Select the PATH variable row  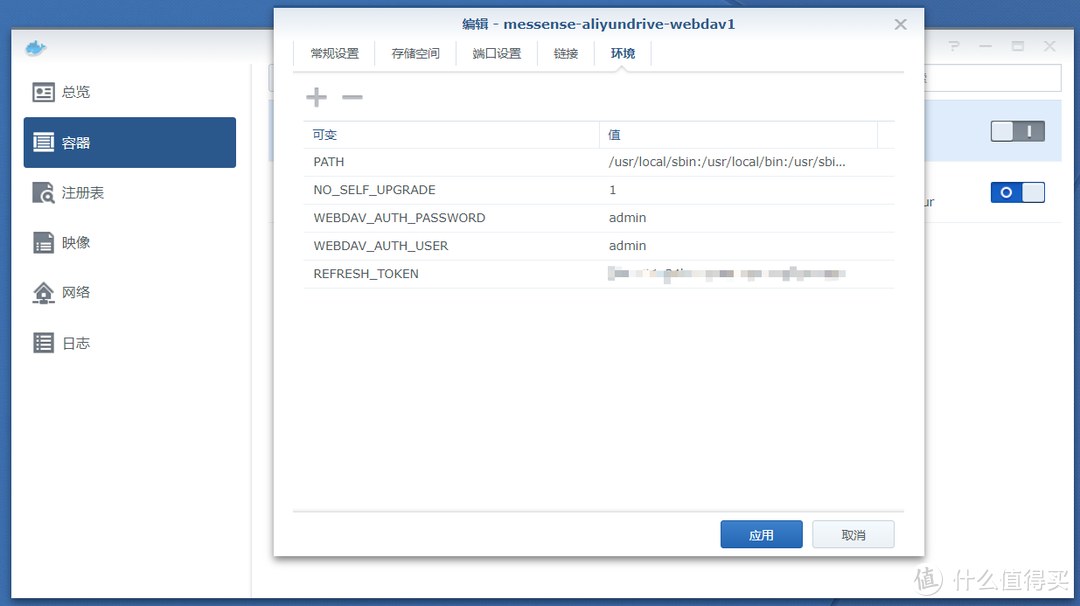(599, 162)
